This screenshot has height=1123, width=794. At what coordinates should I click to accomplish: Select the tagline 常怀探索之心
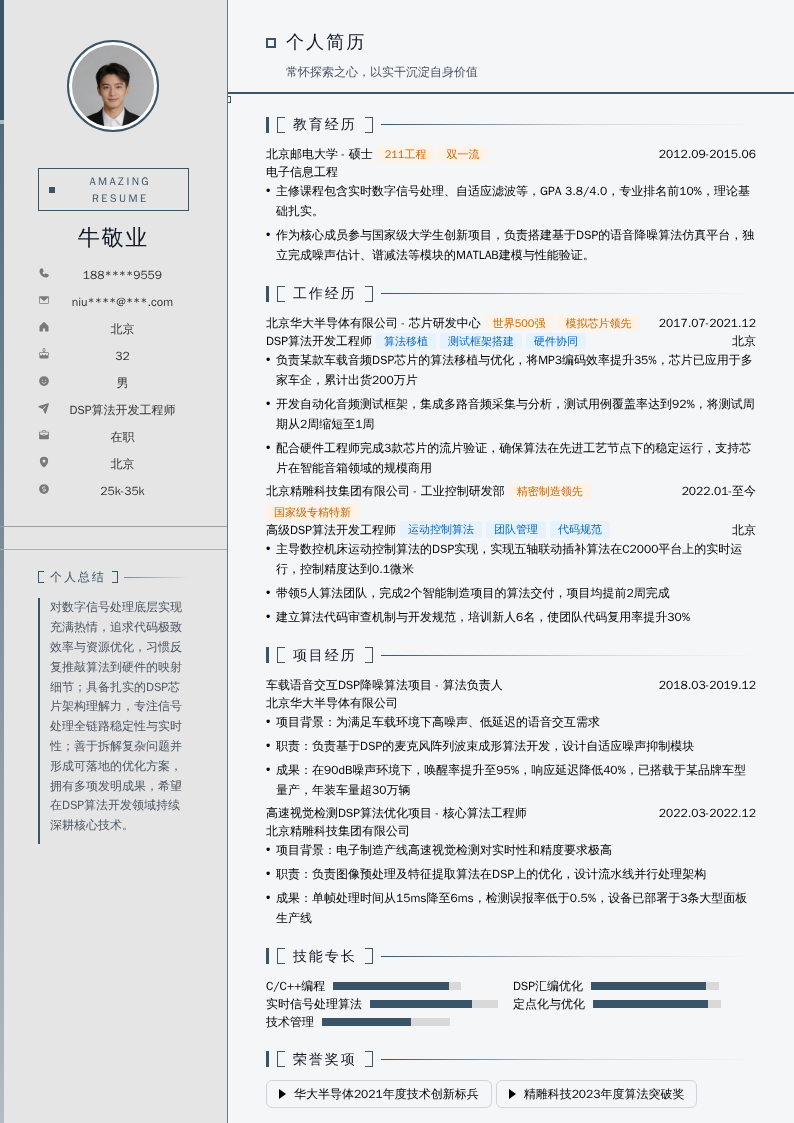click(321, 72)
